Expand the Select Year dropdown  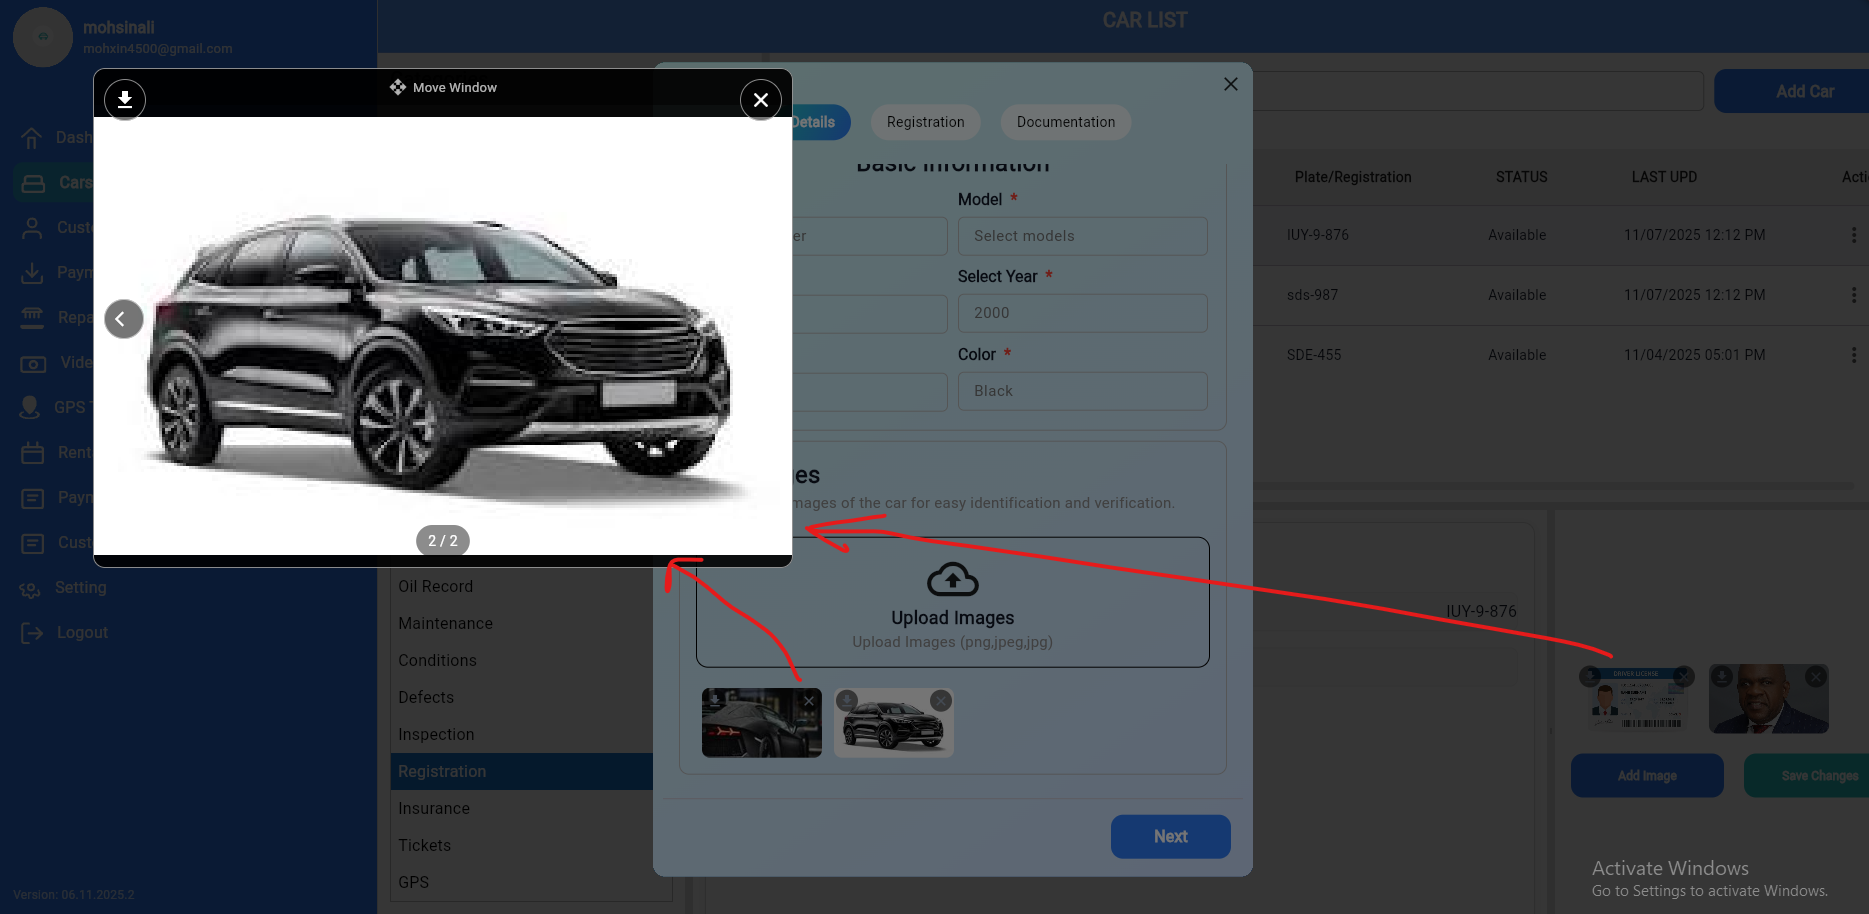(x=1082, y=313)
